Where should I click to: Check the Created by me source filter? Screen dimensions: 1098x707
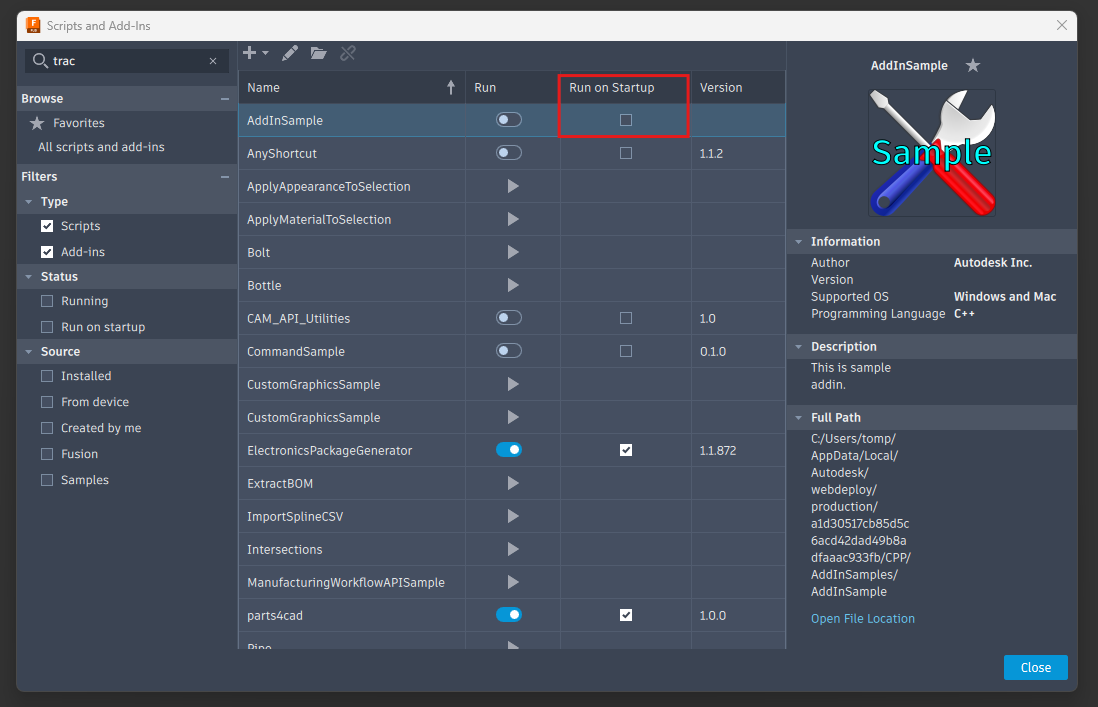click(47, 428)
